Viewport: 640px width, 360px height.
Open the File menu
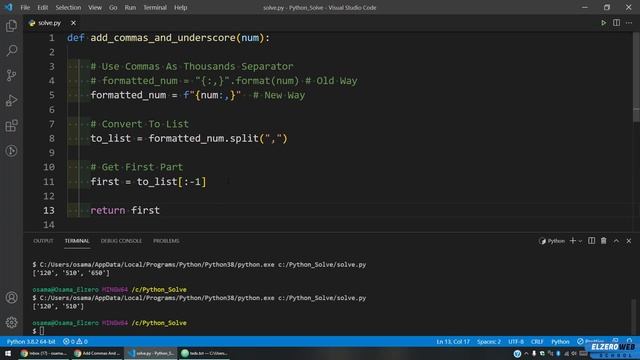[25, 7]
